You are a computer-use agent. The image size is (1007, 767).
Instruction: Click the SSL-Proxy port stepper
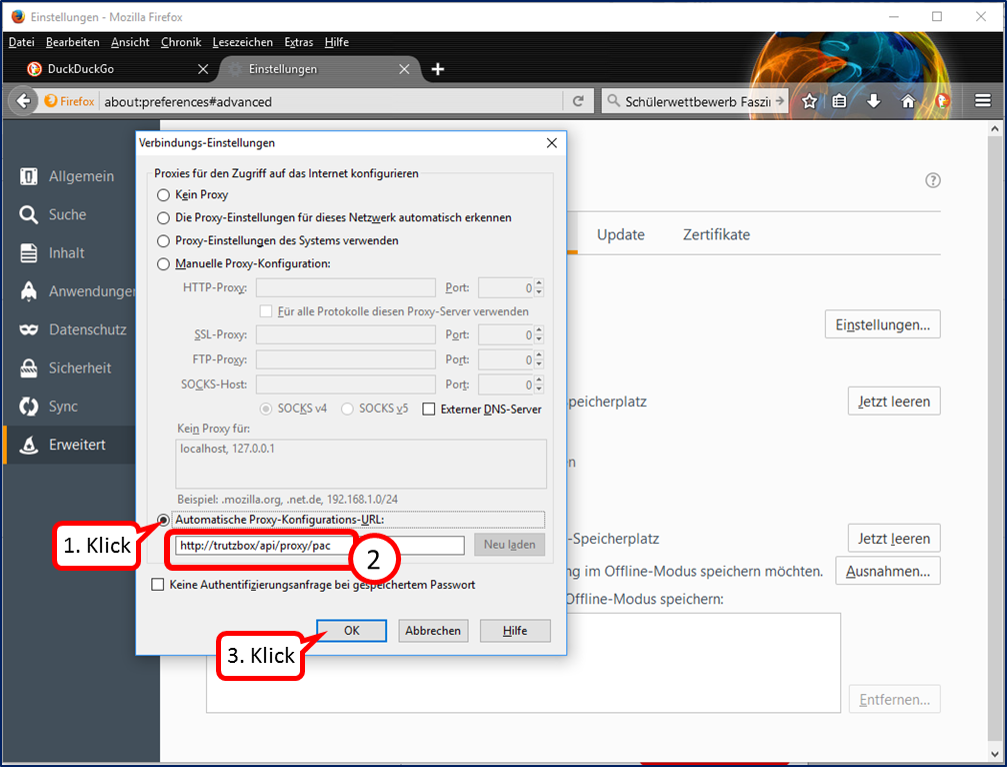click(x=539, y=335)
